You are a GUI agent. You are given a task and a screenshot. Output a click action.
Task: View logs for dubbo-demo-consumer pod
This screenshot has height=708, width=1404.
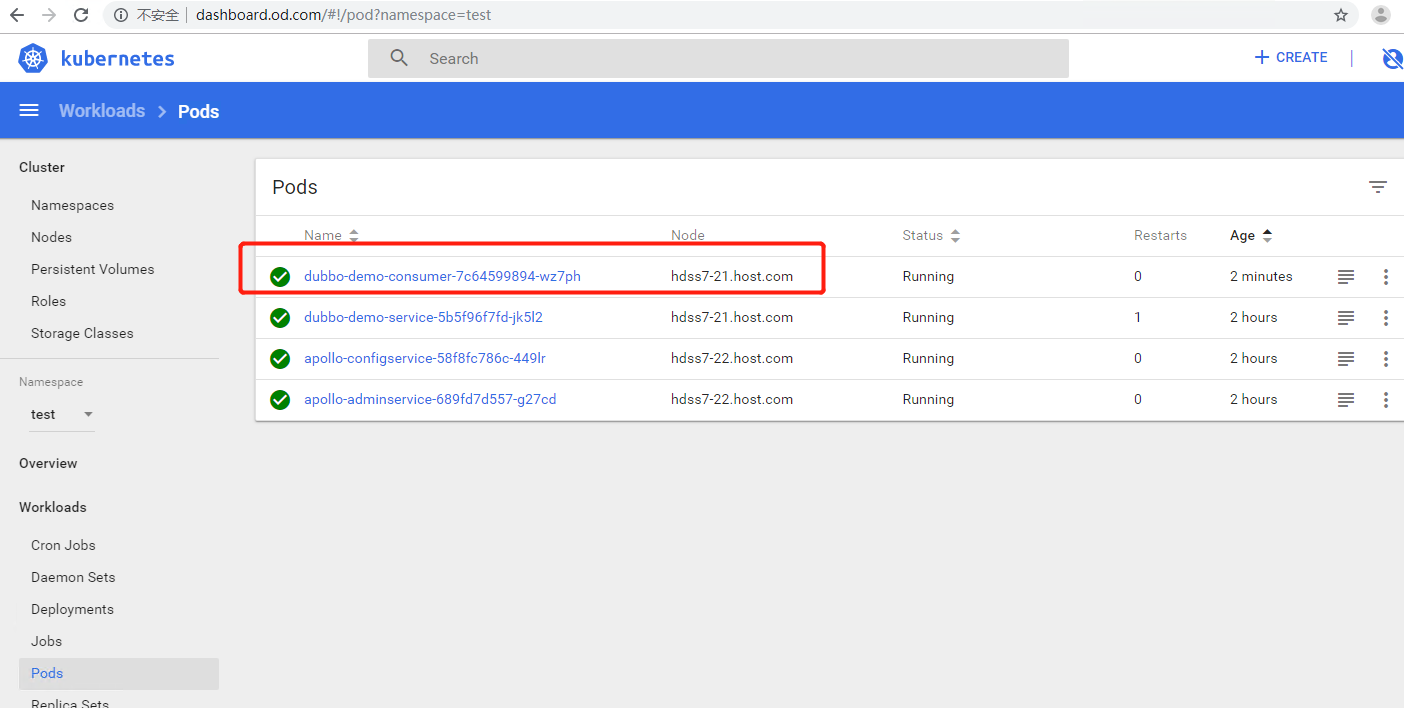[1346, 277]
